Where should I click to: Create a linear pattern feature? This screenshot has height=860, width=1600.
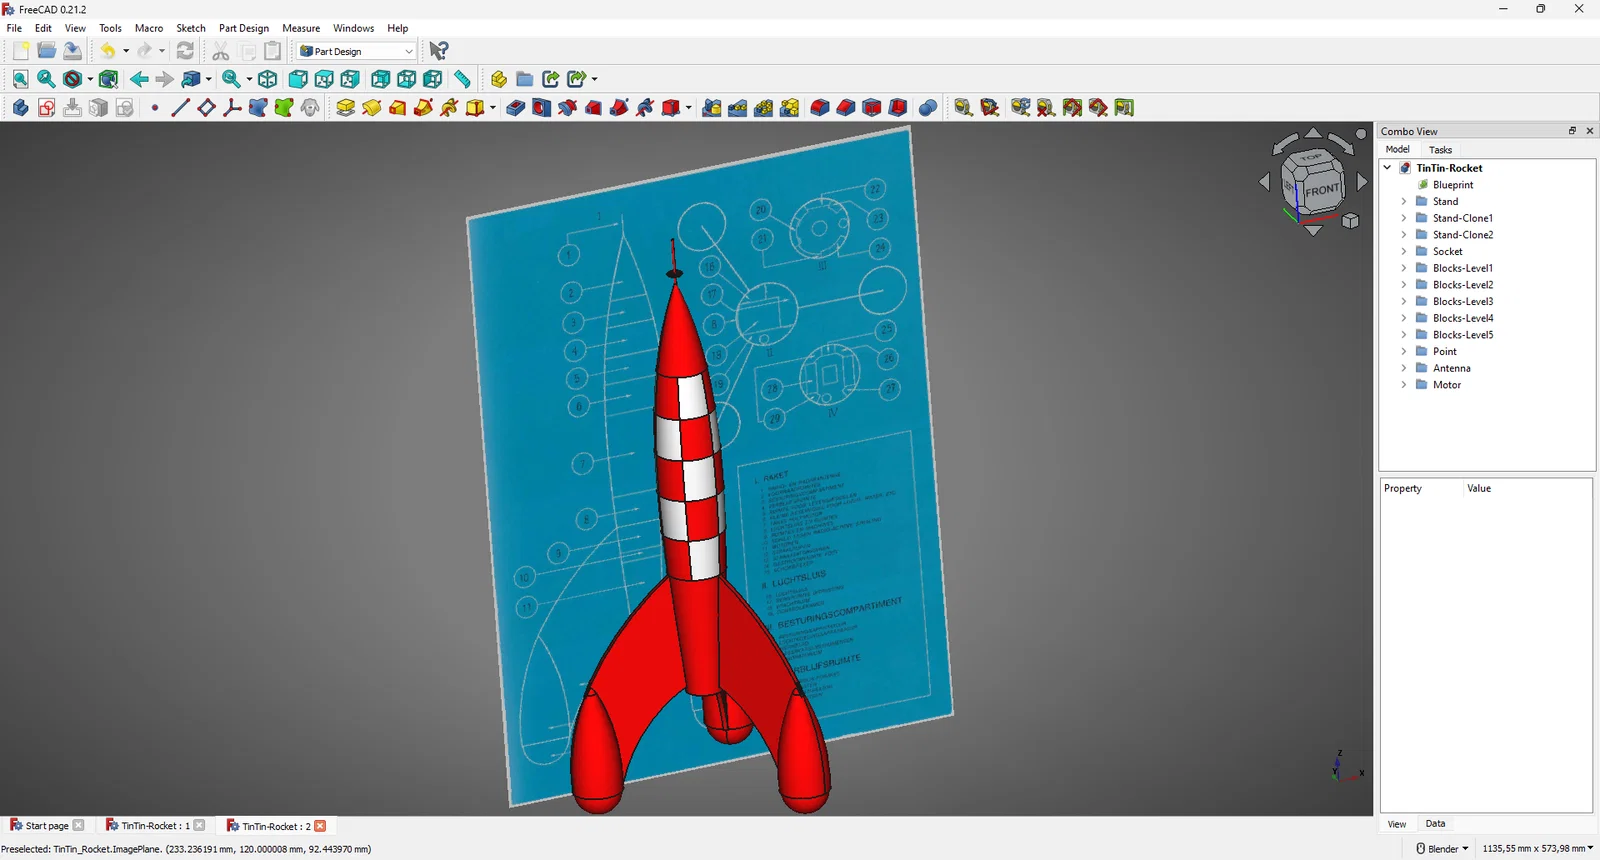(738, 108)
